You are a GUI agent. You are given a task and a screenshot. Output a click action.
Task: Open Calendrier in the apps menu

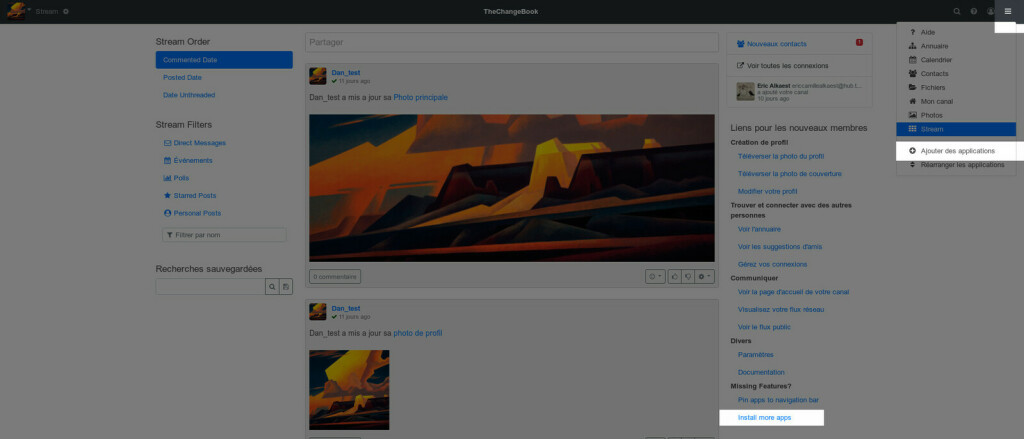coord(956,59)
